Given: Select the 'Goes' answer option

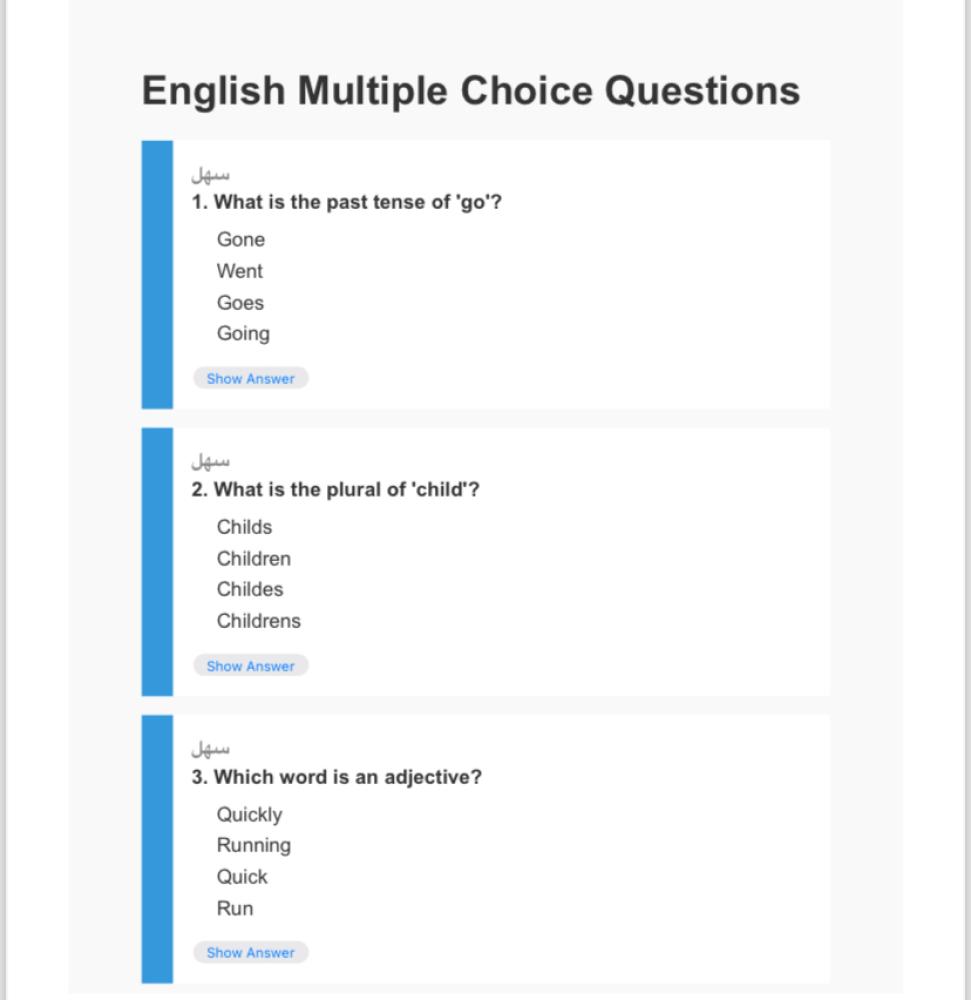Looking at the screenshot, I should pyautogui.click(x=240, y=302).
